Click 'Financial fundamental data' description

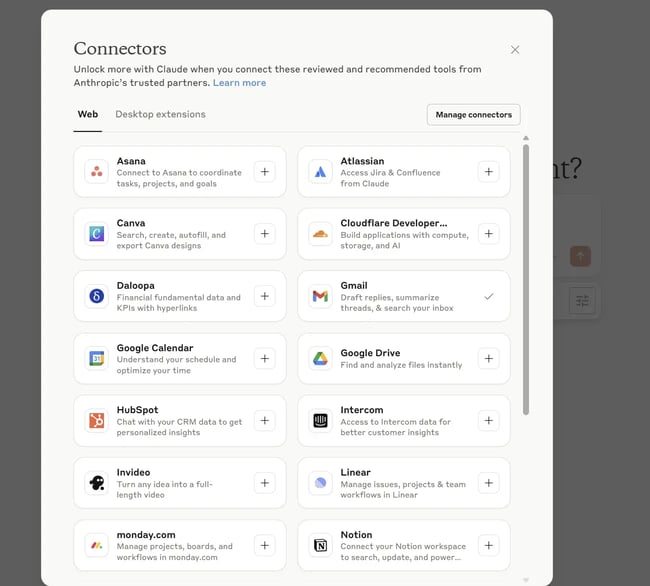pos(179,303)
